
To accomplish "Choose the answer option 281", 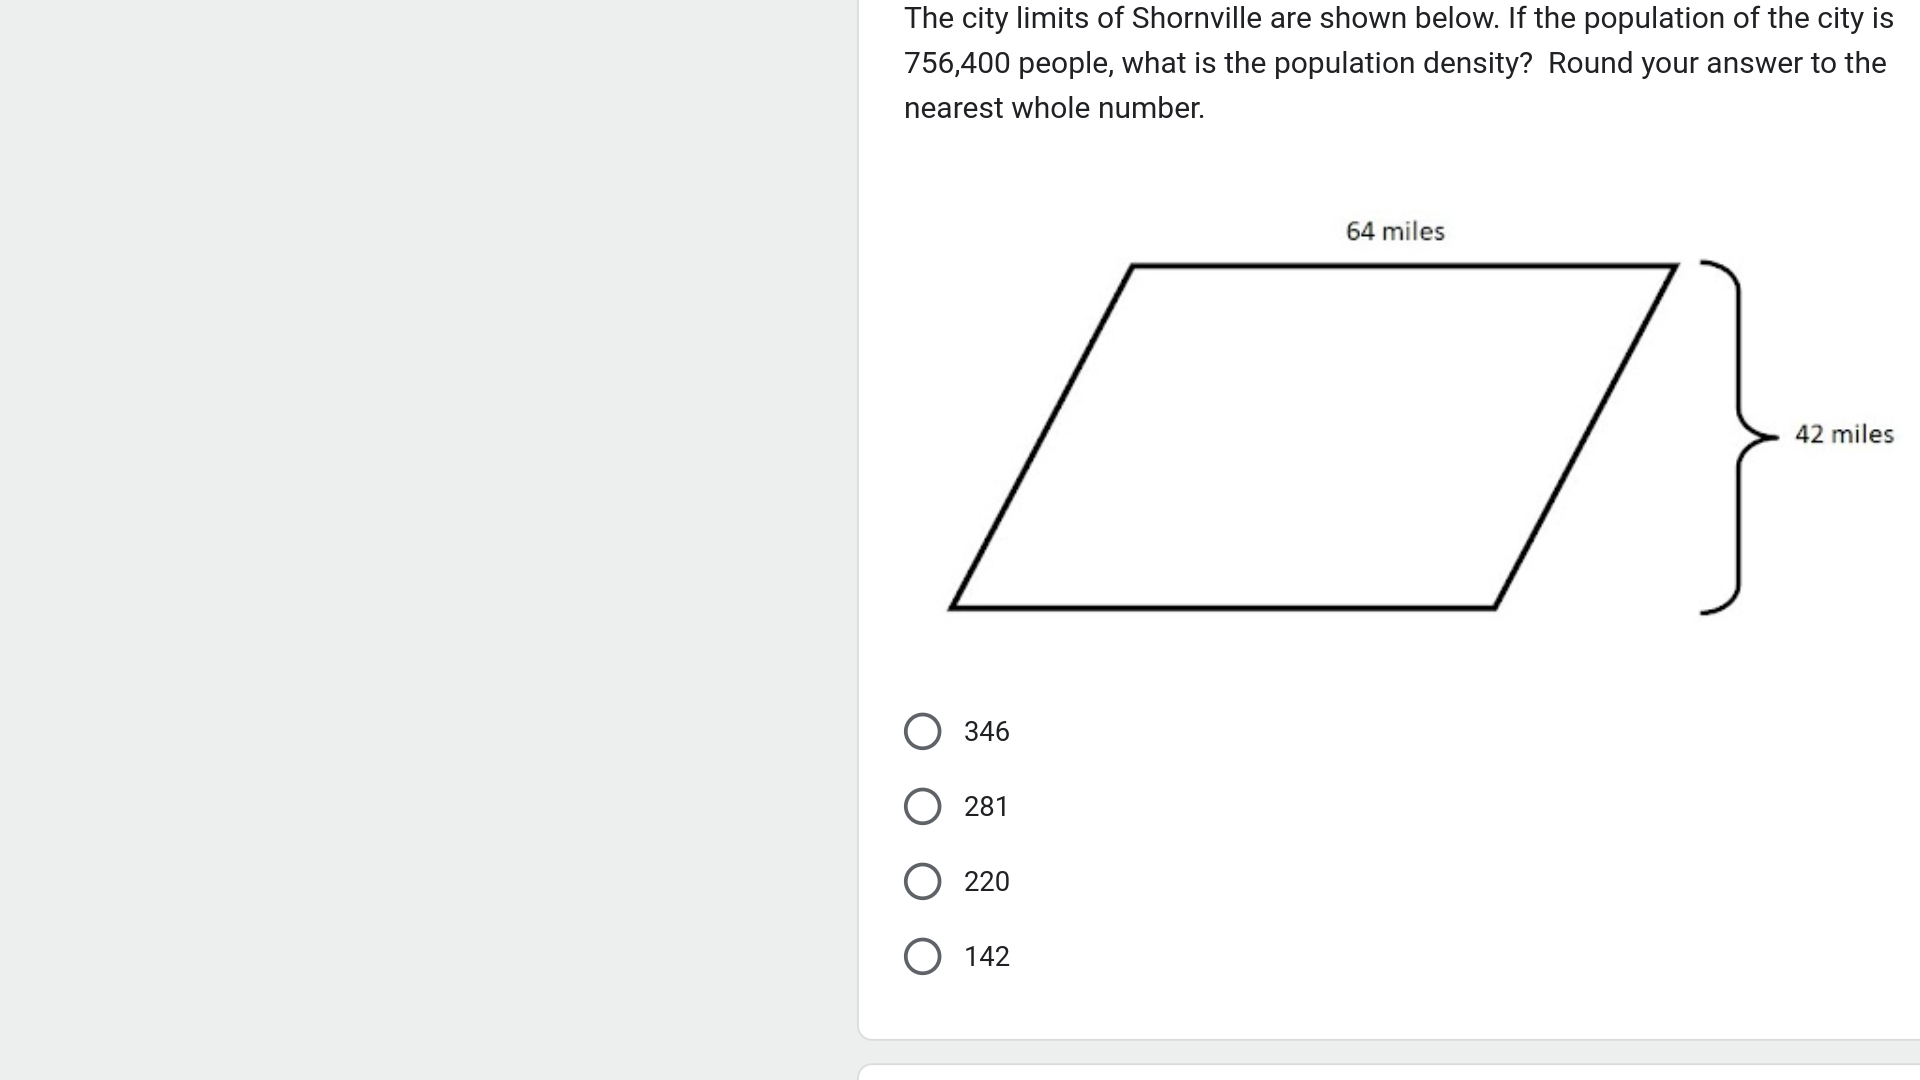I will tap(922, 806).
